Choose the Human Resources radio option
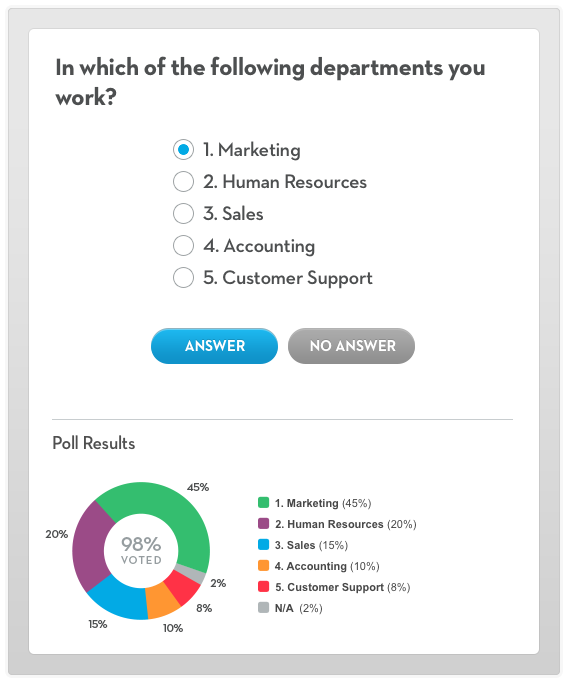 [183, 182]
